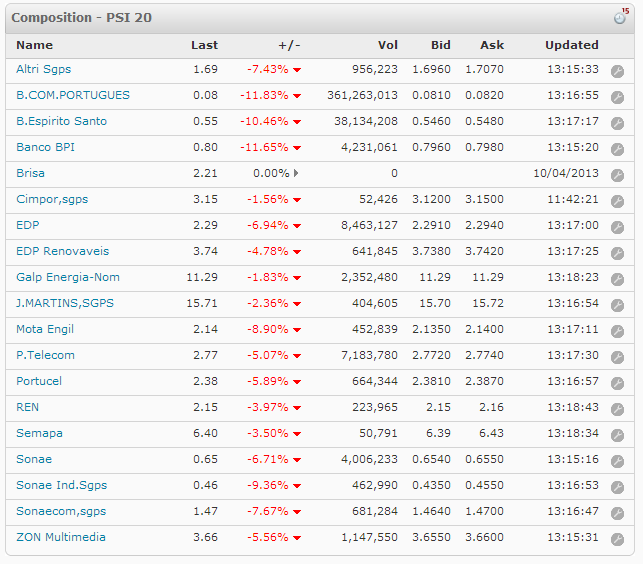643x564 pixels.
Task: Open the wrench icon for Cimpor,sgps
Action: pyautogui.click(x=617, y=201)
